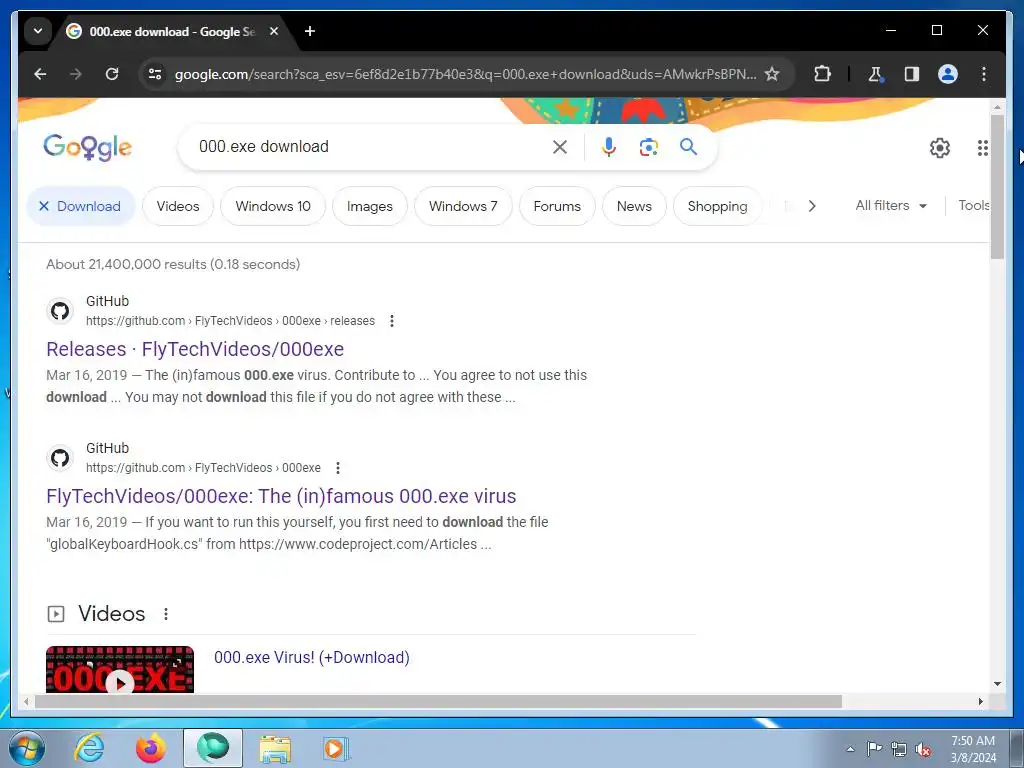Go back to the previous page

40,74
